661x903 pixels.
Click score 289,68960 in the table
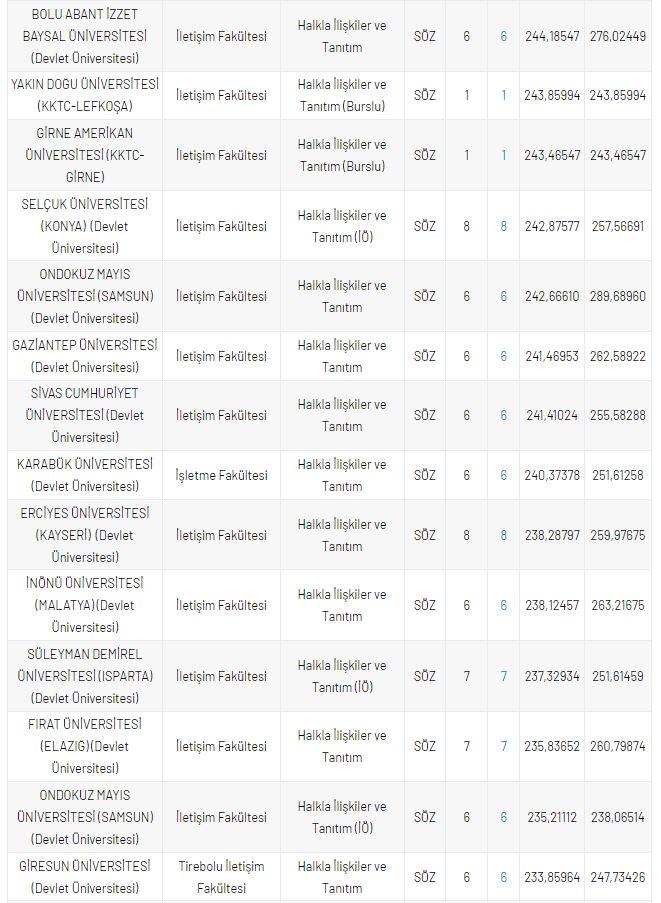pos(618,297)
